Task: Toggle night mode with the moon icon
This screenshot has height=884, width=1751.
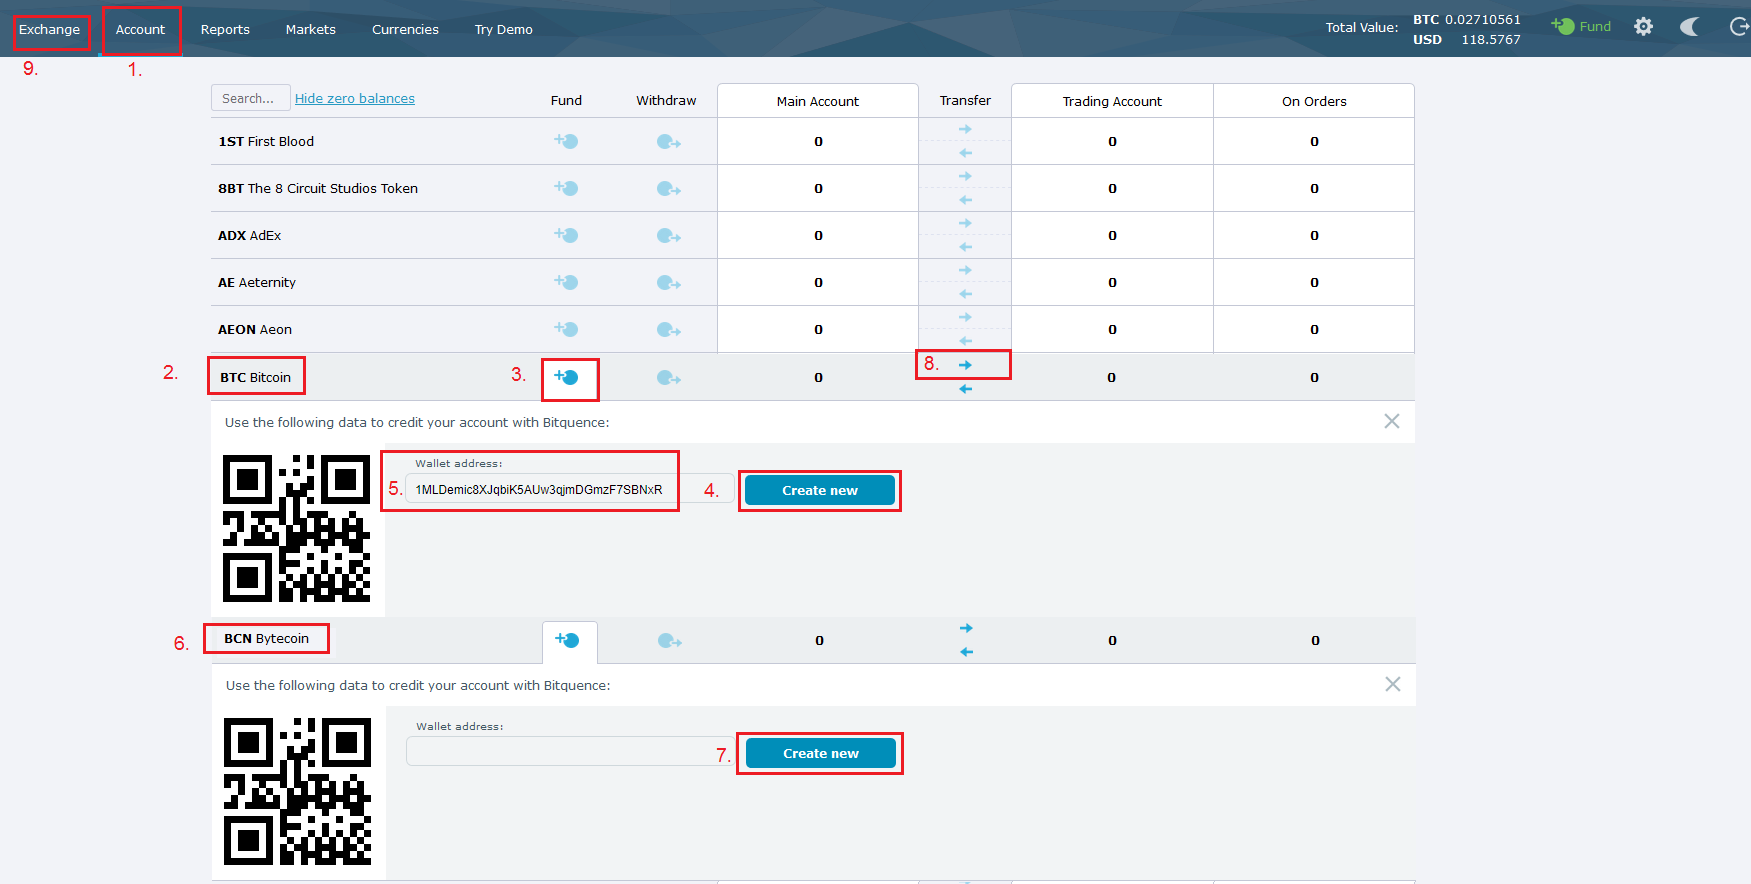Action: 1689,27
